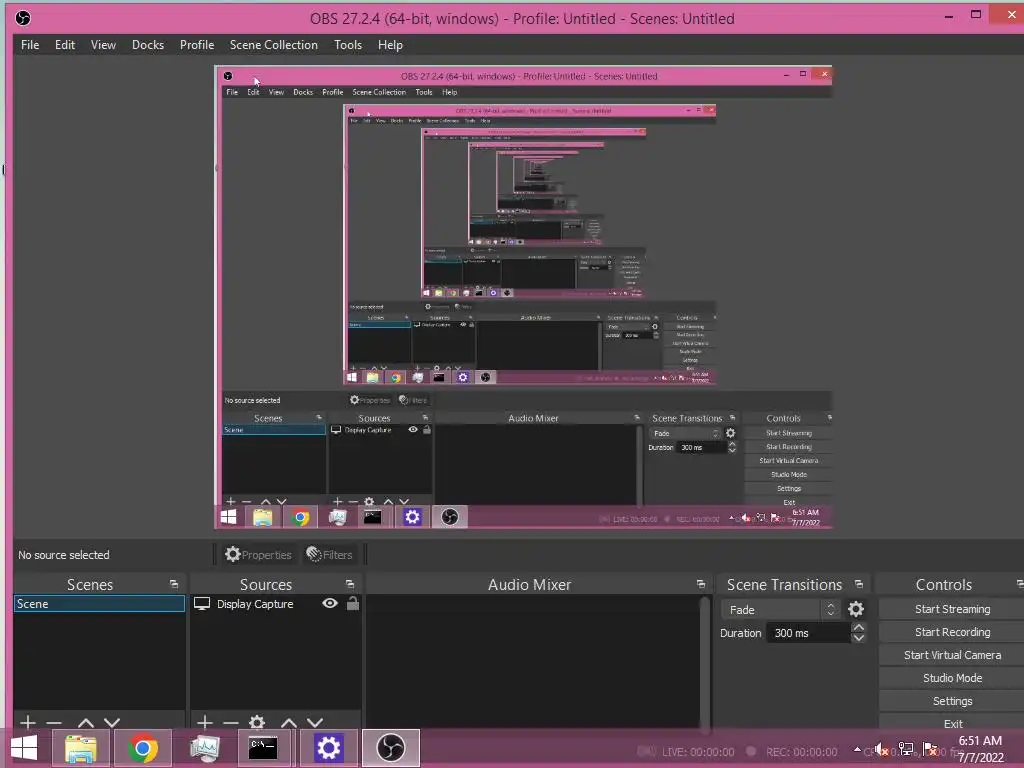
Task: Open the Profile menu
Action: (x=197, y=45)
